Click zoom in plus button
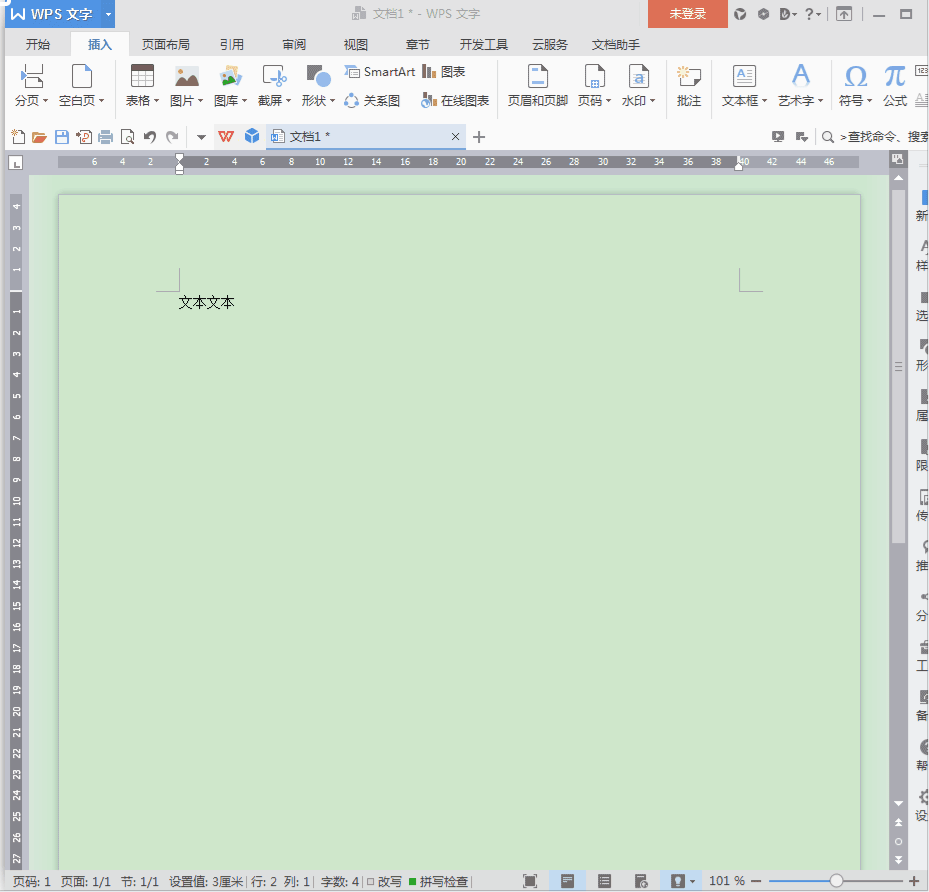This screenshot has height=892, width=929. coord(914,881)
